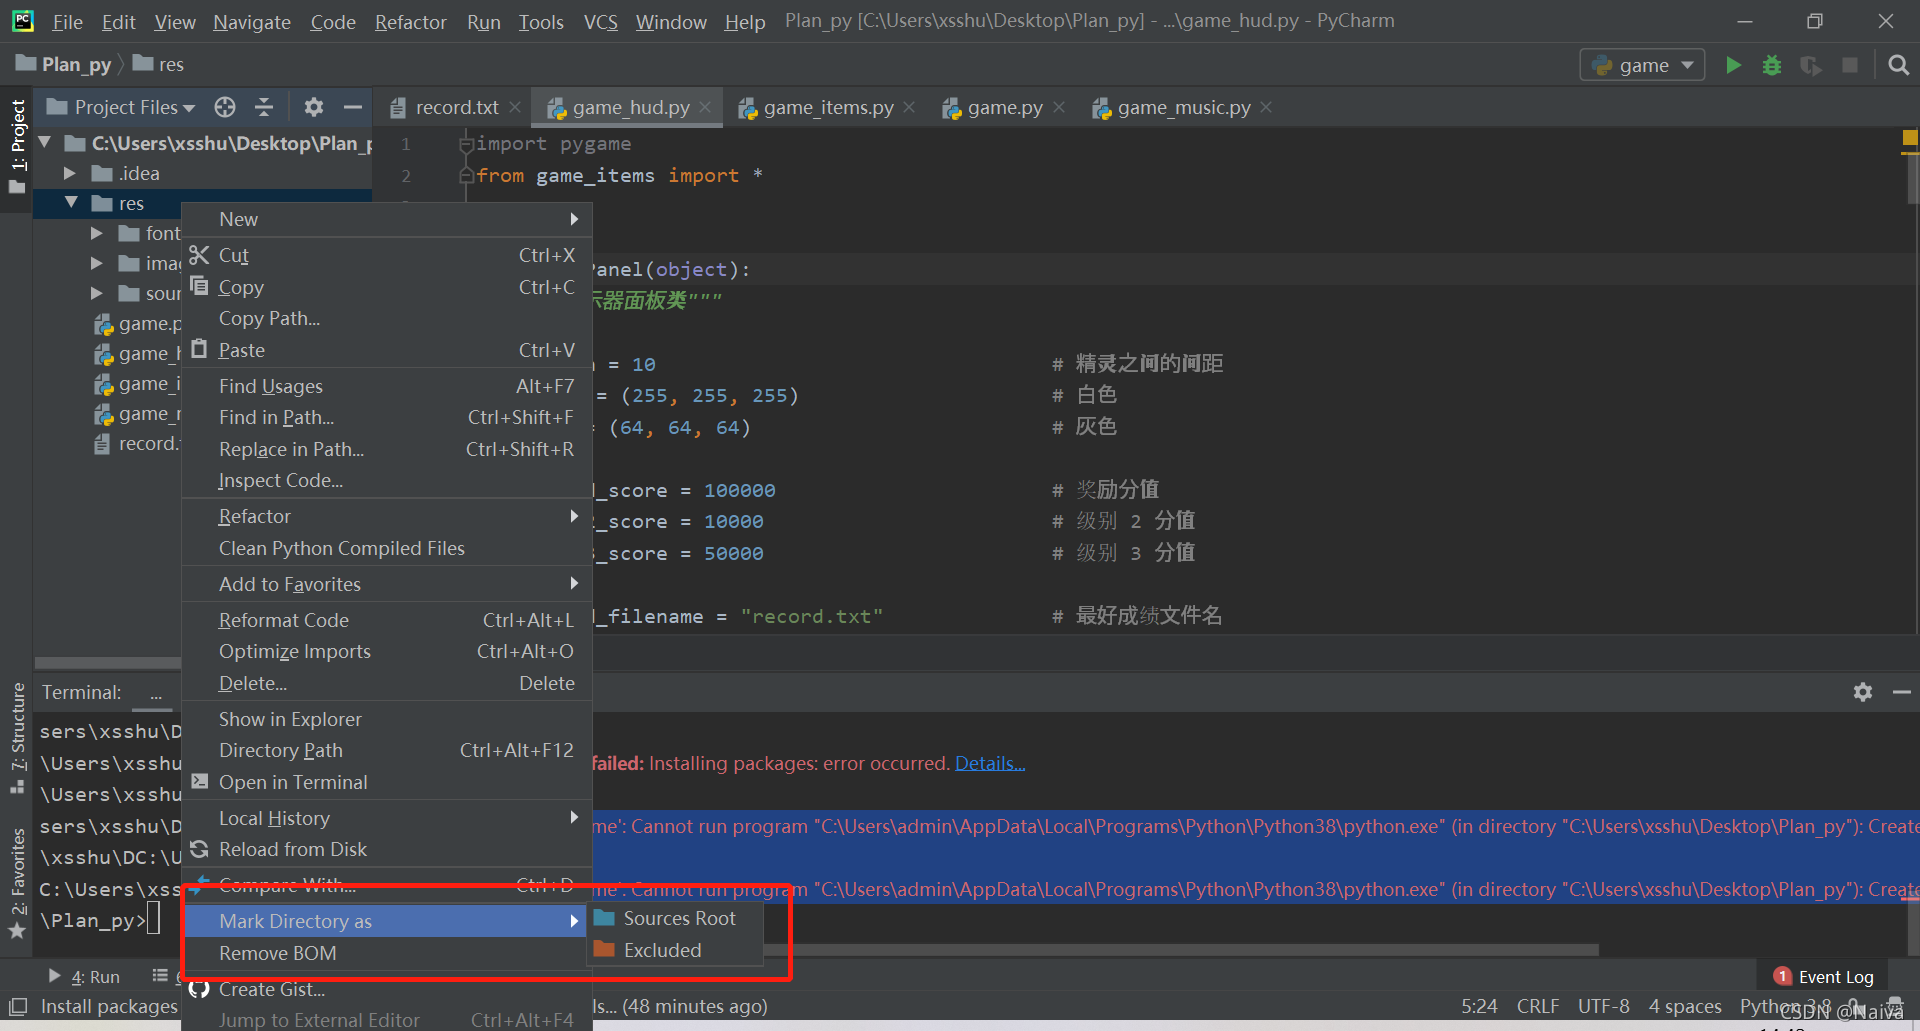This screenshot has width=1920, height=1031.
Task: Close the game.py tab
Action: tap(1059, 107)
